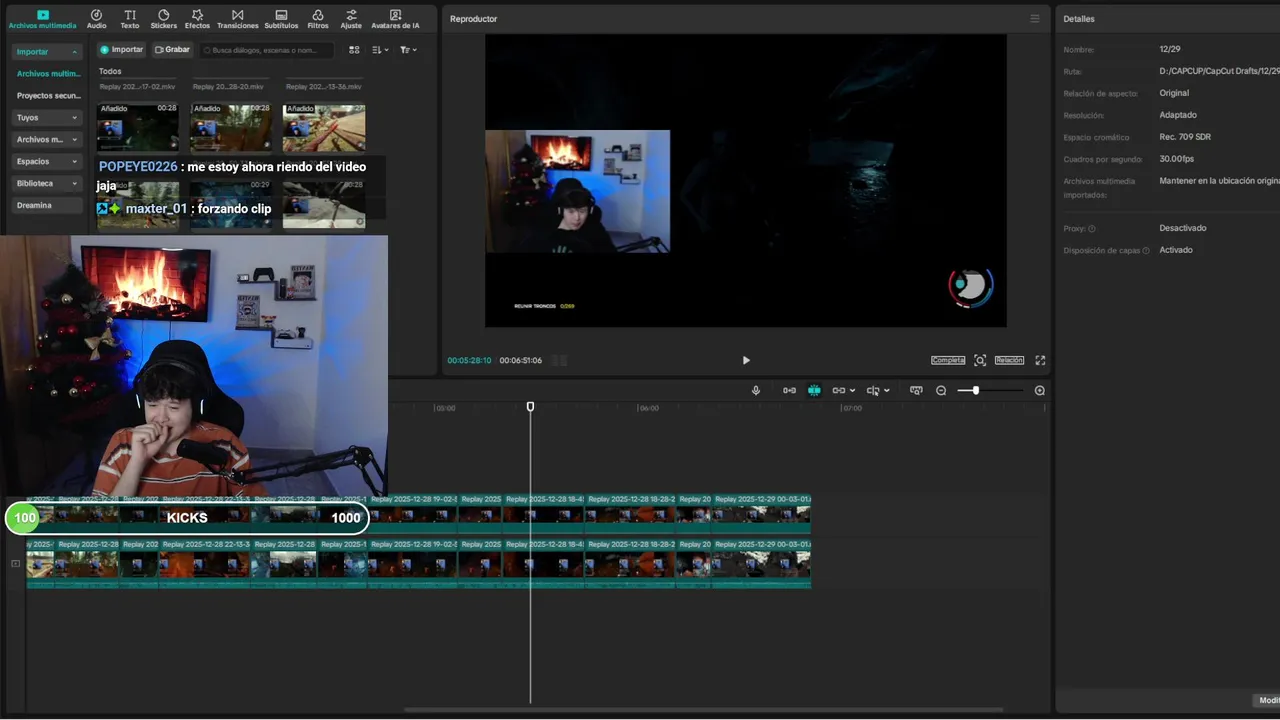Screen dimensions: 1280x720
Task: Click the color space value Rec. 709 SDR
Action: pos(1185,137)
